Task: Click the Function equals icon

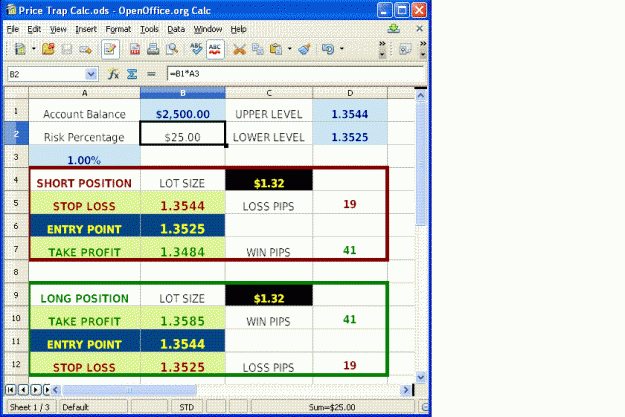Action: (x=151, y=74)
